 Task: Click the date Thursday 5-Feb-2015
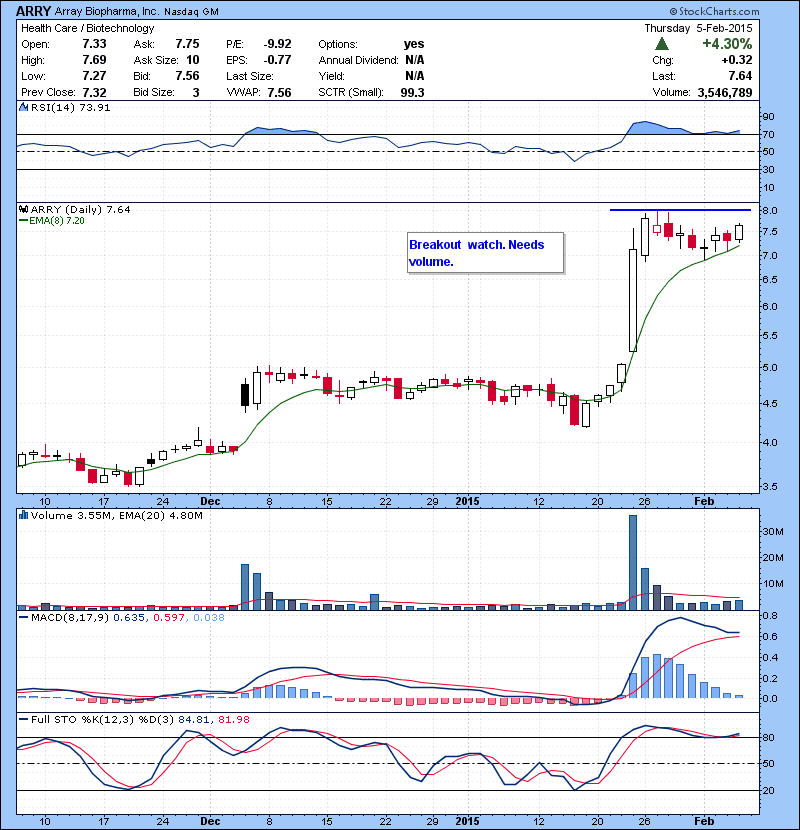coord(698,28)
